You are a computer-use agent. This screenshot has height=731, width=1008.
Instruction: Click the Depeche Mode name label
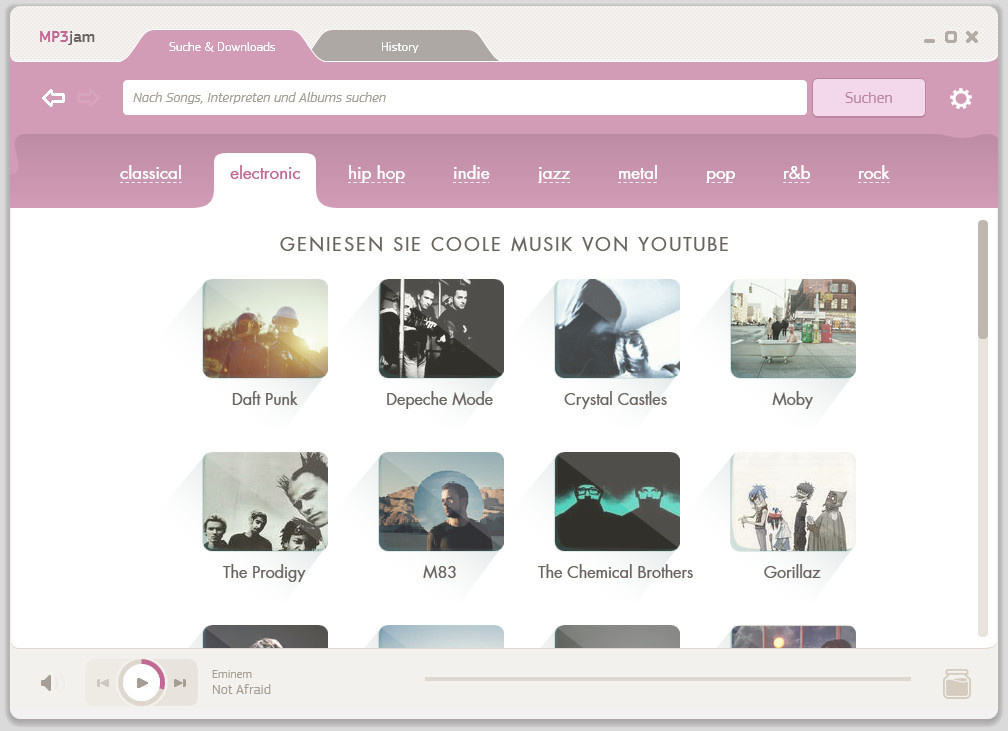440,399
